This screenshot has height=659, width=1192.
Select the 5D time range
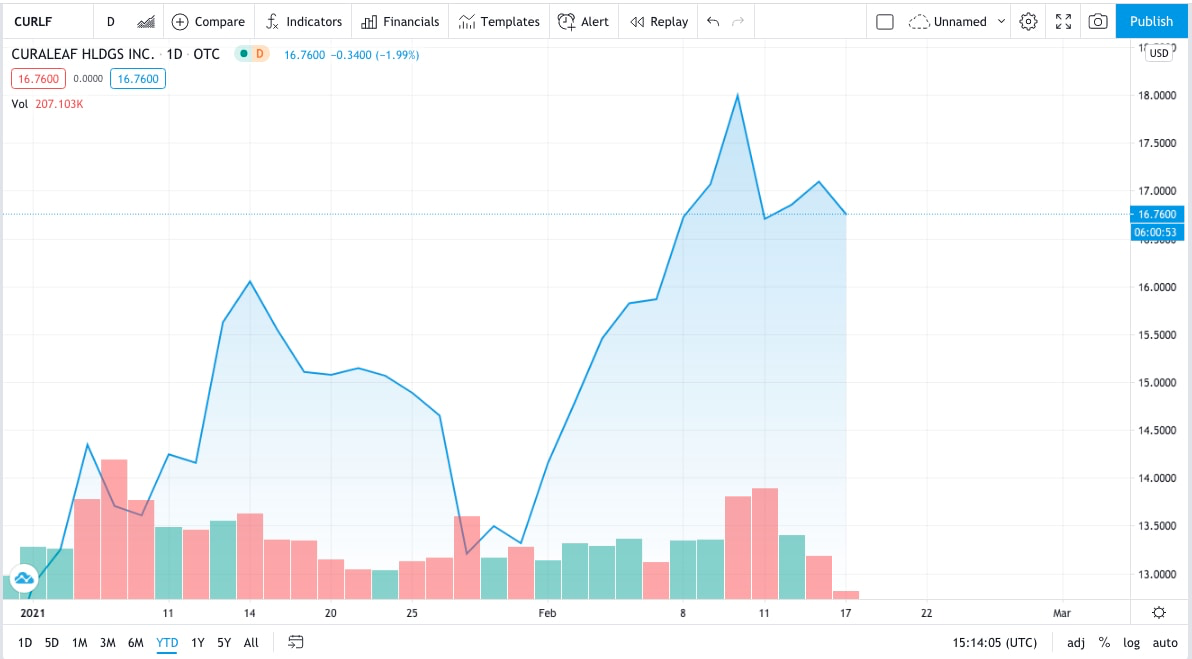point(52,643)
